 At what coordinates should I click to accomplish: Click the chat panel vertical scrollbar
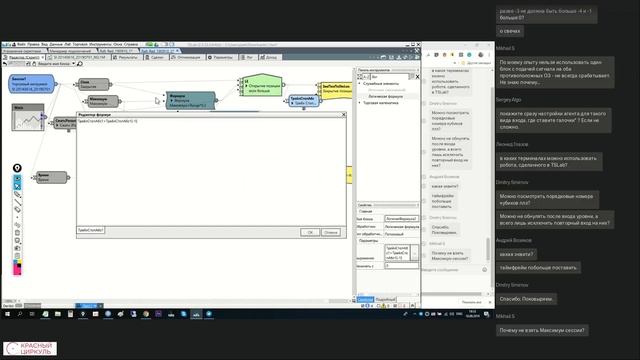(488, 249)
